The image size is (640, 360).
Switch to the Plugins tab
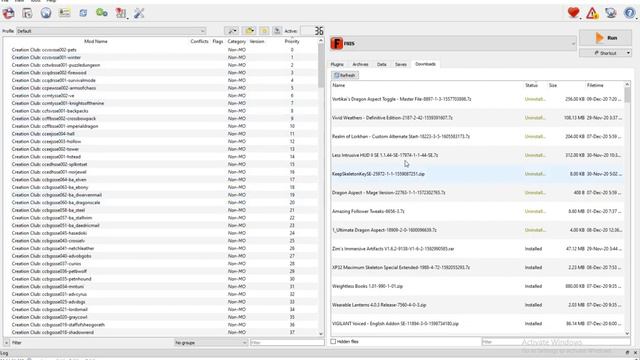(337, 64)
